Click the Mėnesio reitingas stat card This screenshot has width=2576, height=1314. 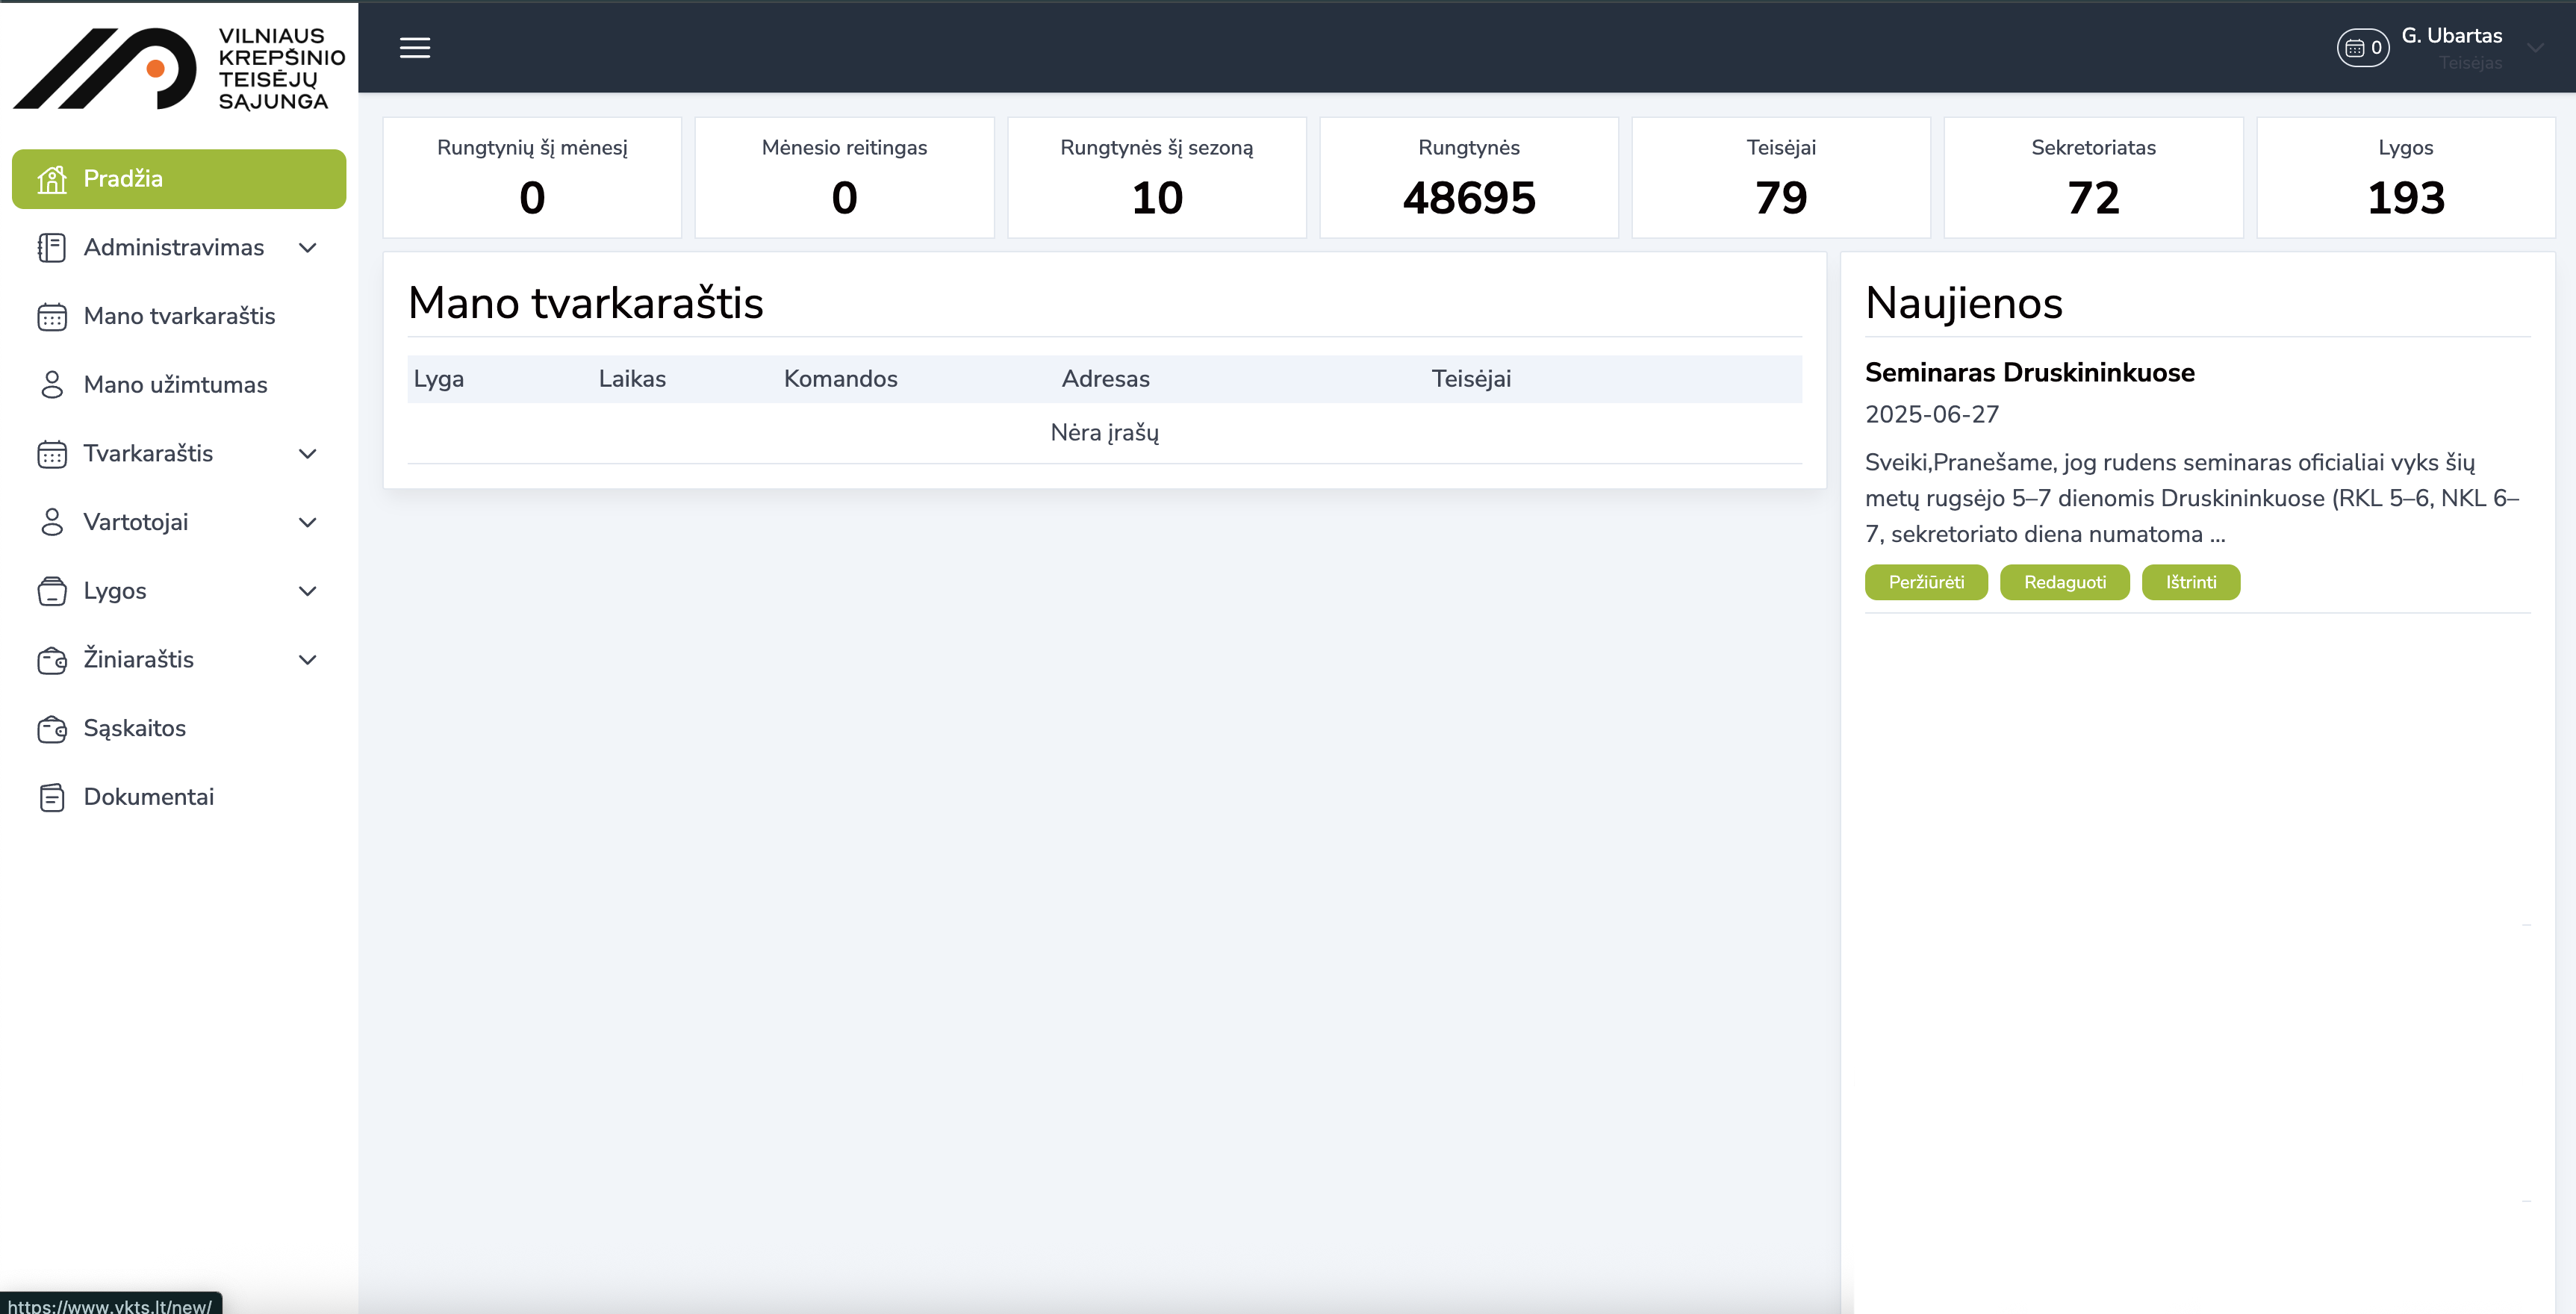tap(844, 178)
